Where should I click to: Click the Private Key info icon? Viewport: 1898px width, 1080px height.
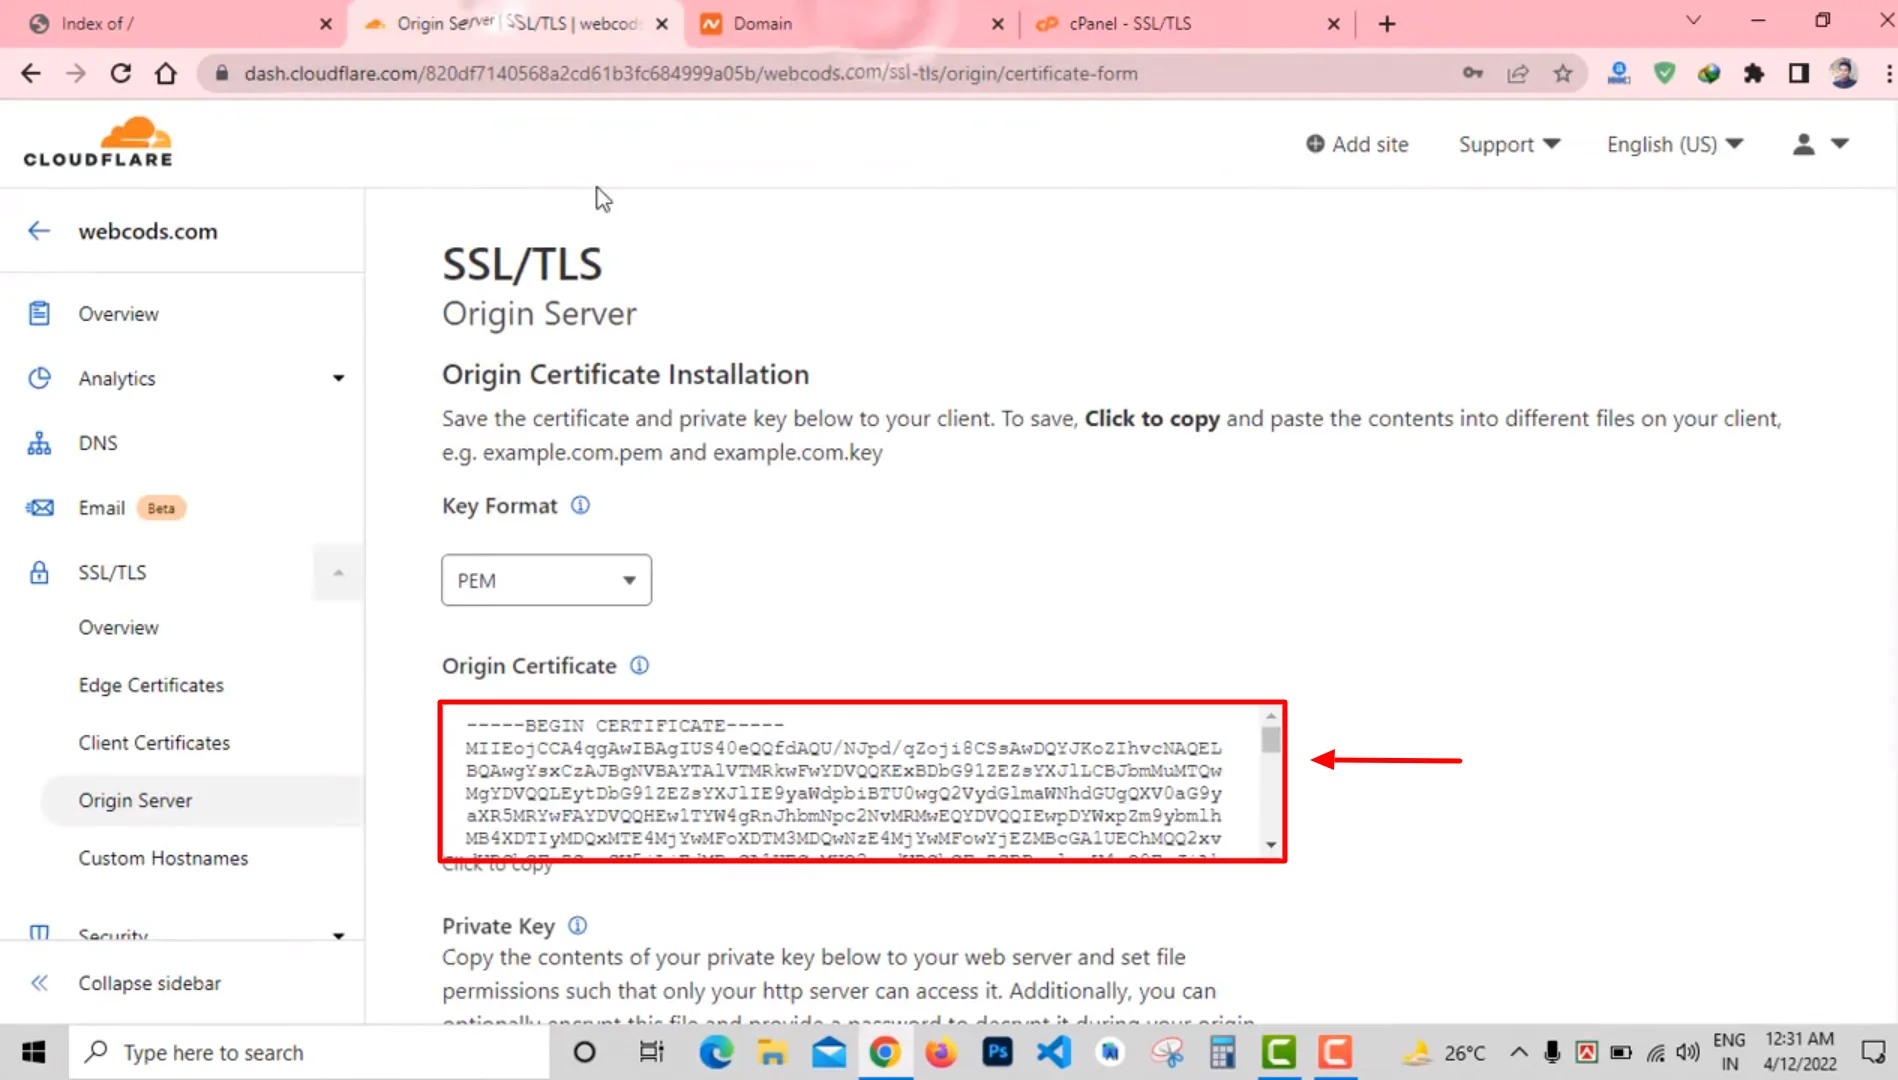pyautogui.click(x=577, y=925)
